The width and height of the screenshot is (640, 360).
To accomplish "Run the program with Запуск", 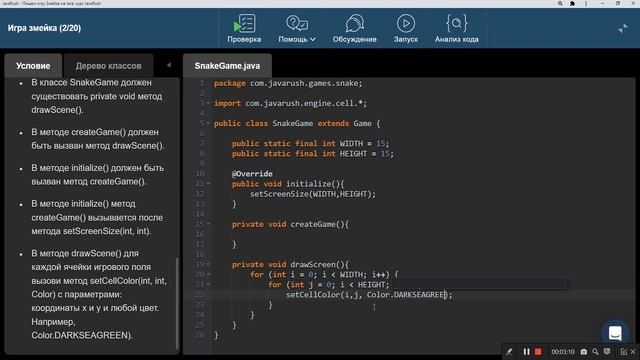I will coord(406,28).
